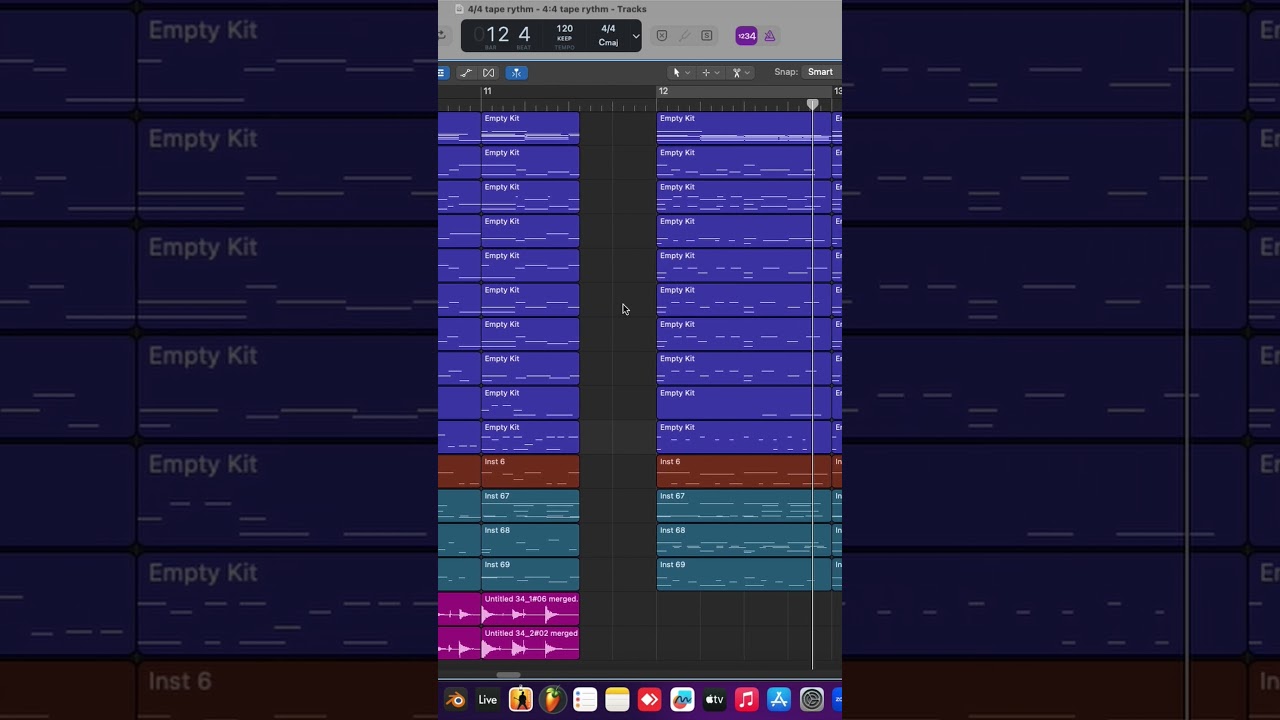Select the Untitled 34_2#02 merged audio region
1280x720 pixels.
(x=530, y=642)
